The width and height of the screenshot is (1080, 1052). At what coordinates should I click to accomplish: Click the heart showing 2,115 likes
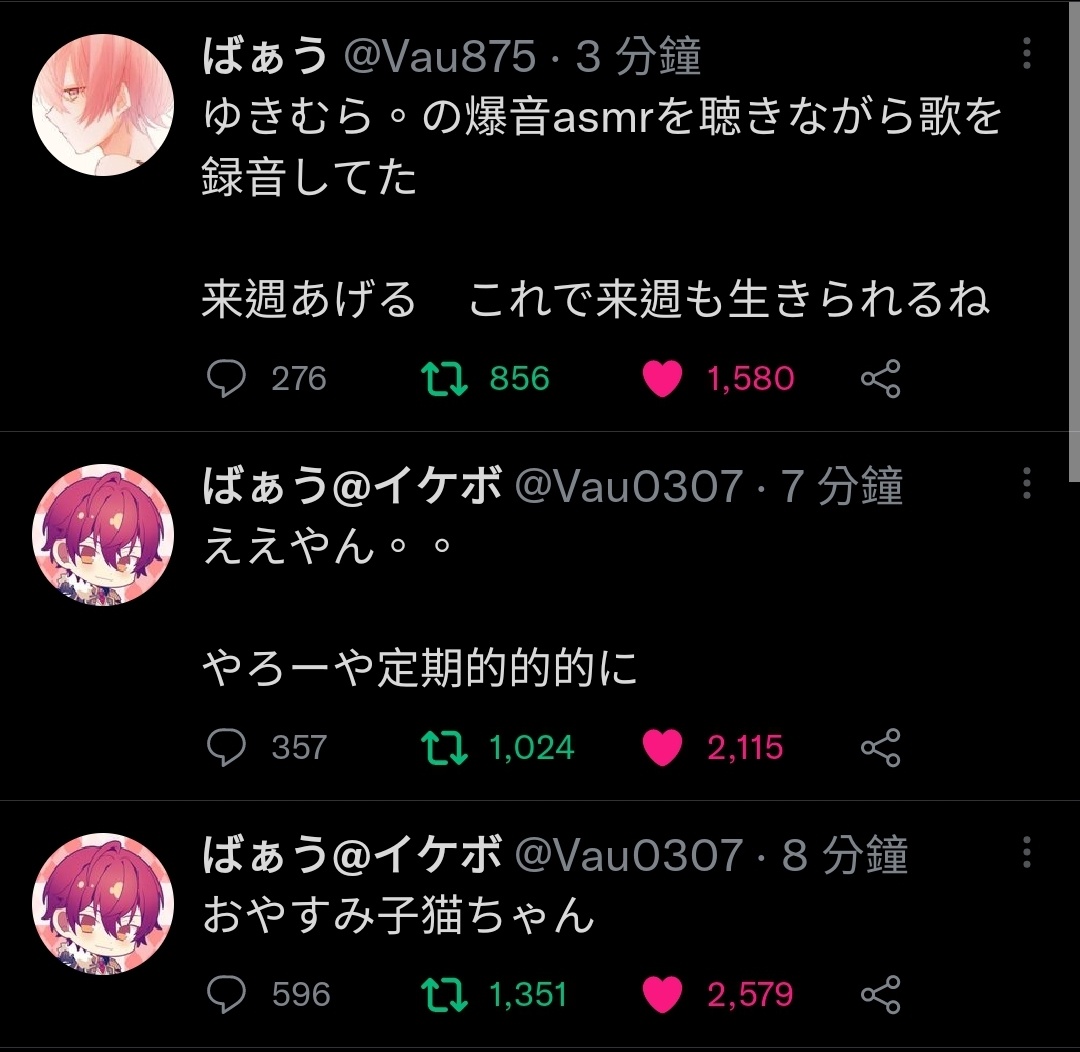coord(662,747)
